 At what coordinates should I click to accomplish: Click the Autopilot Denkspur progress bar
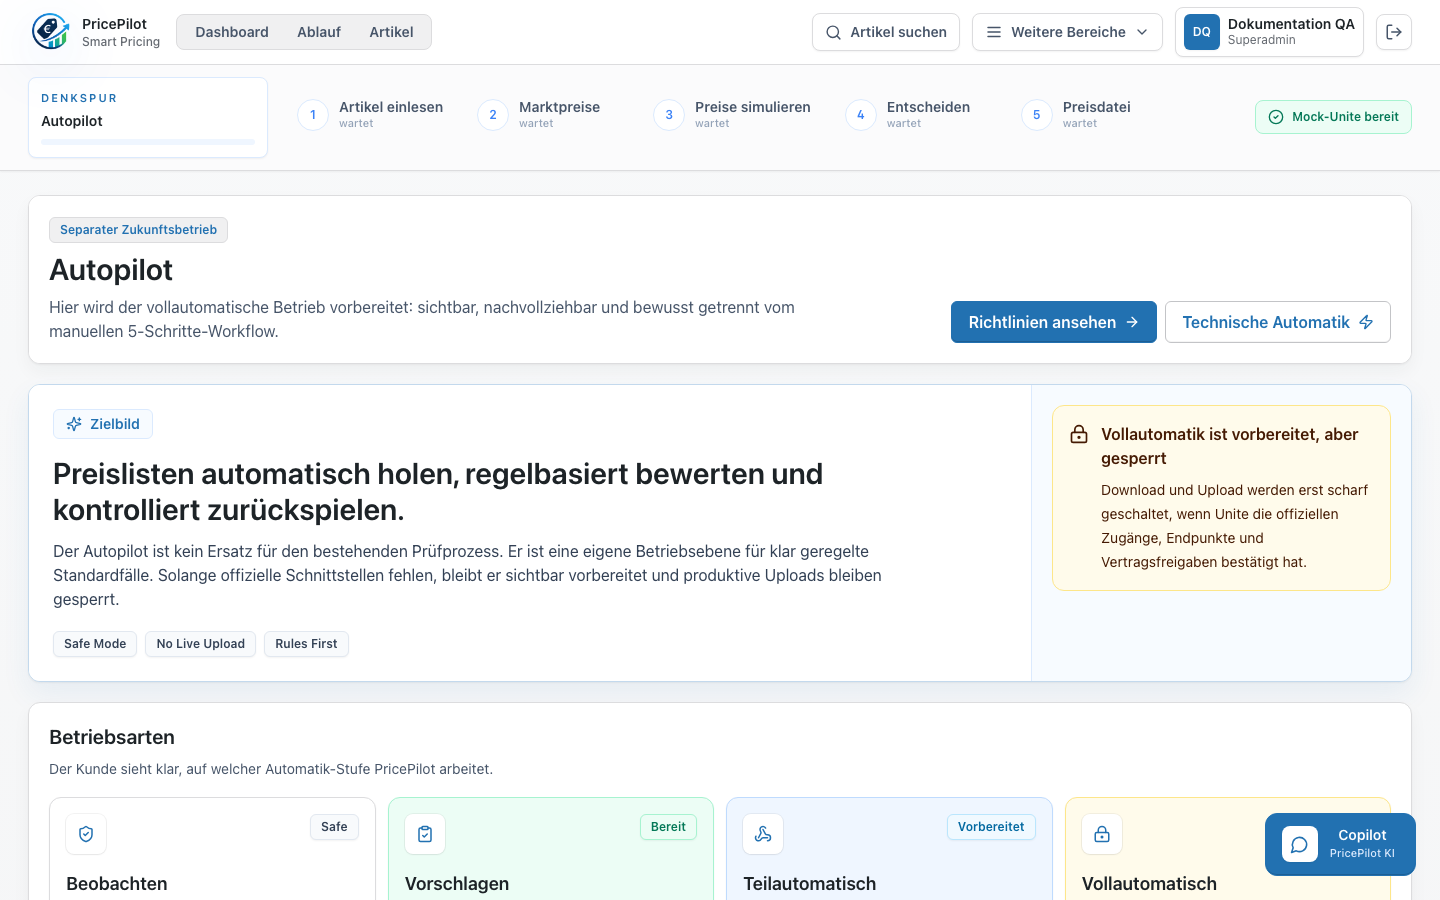148,142
